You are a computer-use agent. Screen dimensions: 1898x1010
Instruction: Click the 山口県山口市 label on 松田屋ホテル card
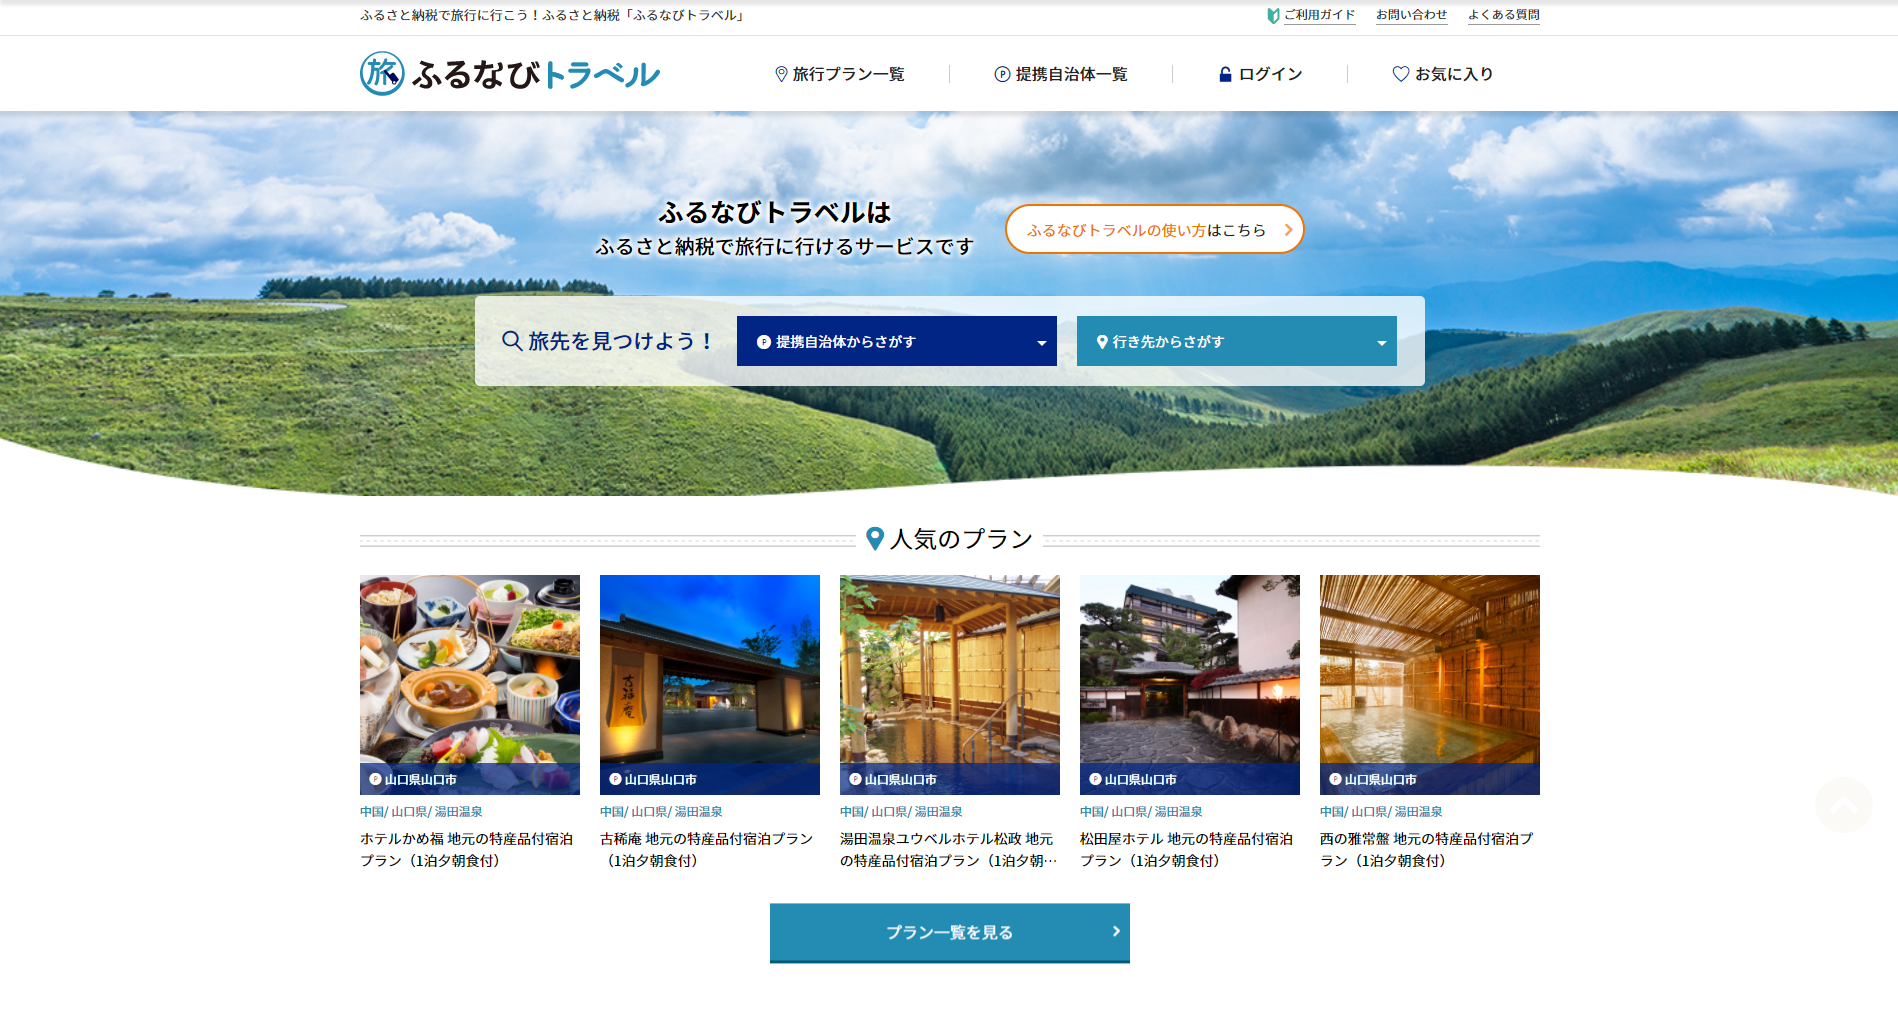(1134, 780)
